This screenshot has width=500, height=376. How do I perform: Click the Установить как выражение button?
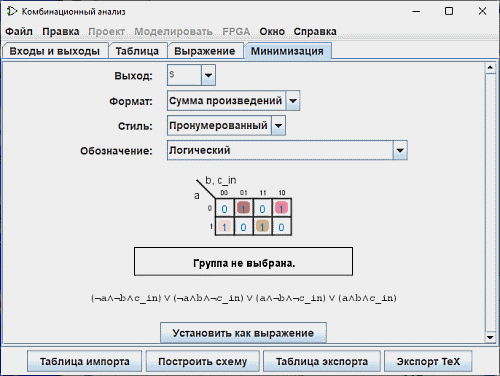click(243, 333)
